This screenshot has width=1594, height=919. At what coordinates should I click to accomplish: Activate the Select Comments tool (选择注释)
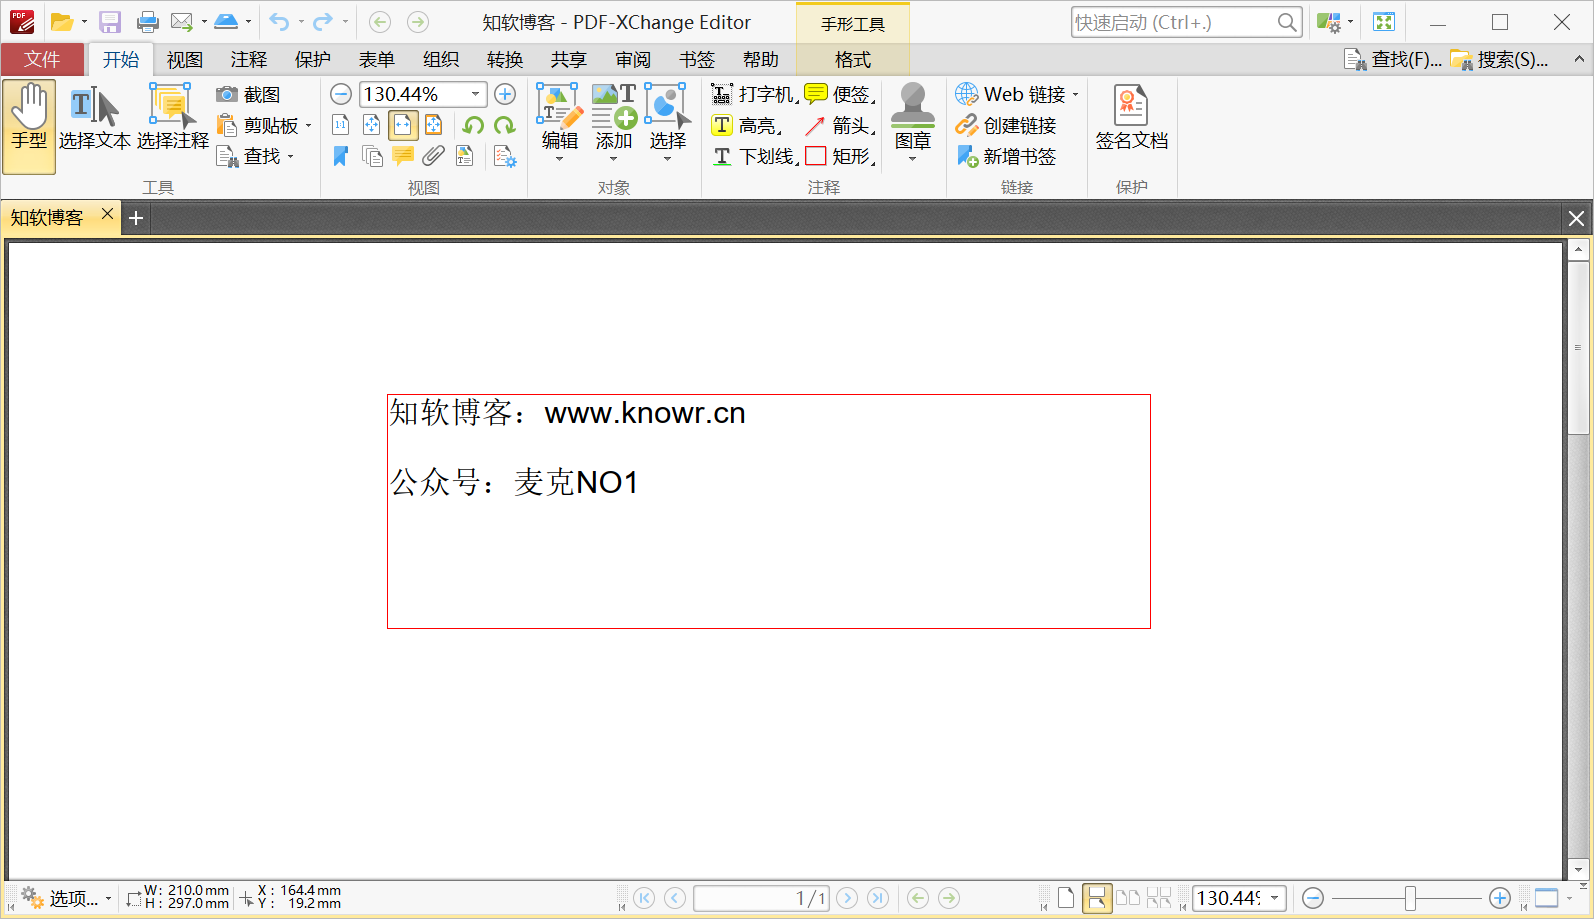pos(172,119)
